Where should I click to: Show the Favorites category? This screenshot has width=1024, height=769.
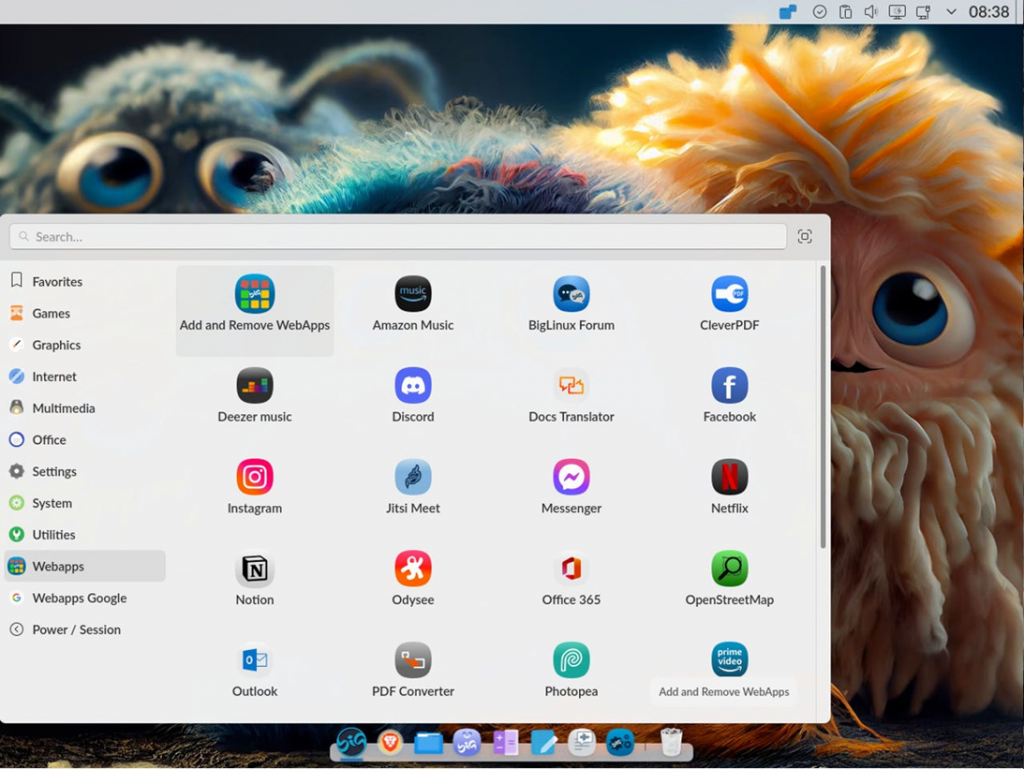57,282
